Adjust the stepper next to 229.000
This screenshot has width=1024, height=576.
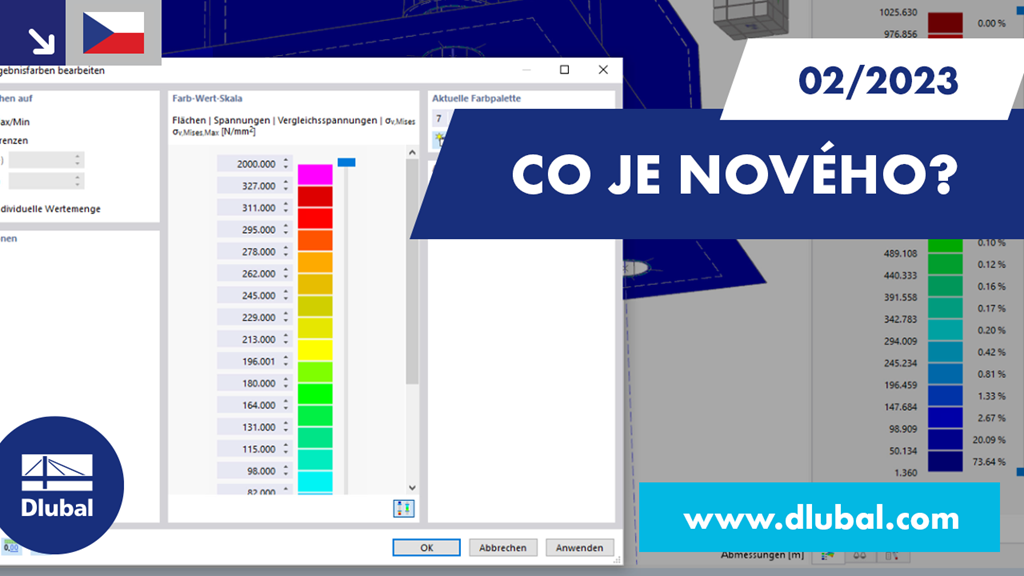click(x=286, y=317)
